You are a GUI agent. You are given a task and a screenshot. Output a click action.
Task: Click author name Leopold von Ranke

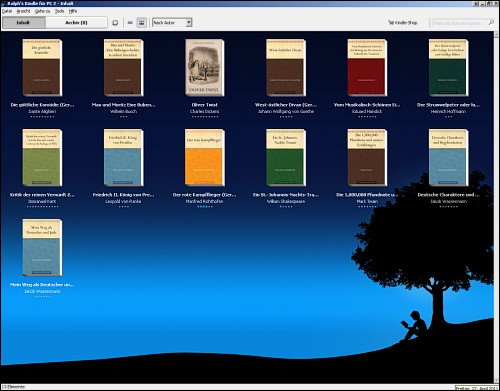click(123, 201)
